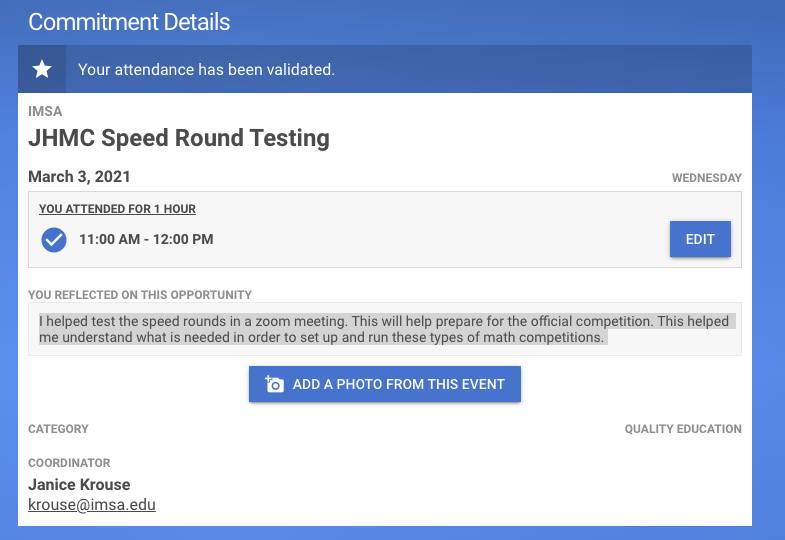Image resolution: width=785 pixels, height=540 pixels.
Task: Click the camera icon on the photo button
Action: click(x=274, y=384)
